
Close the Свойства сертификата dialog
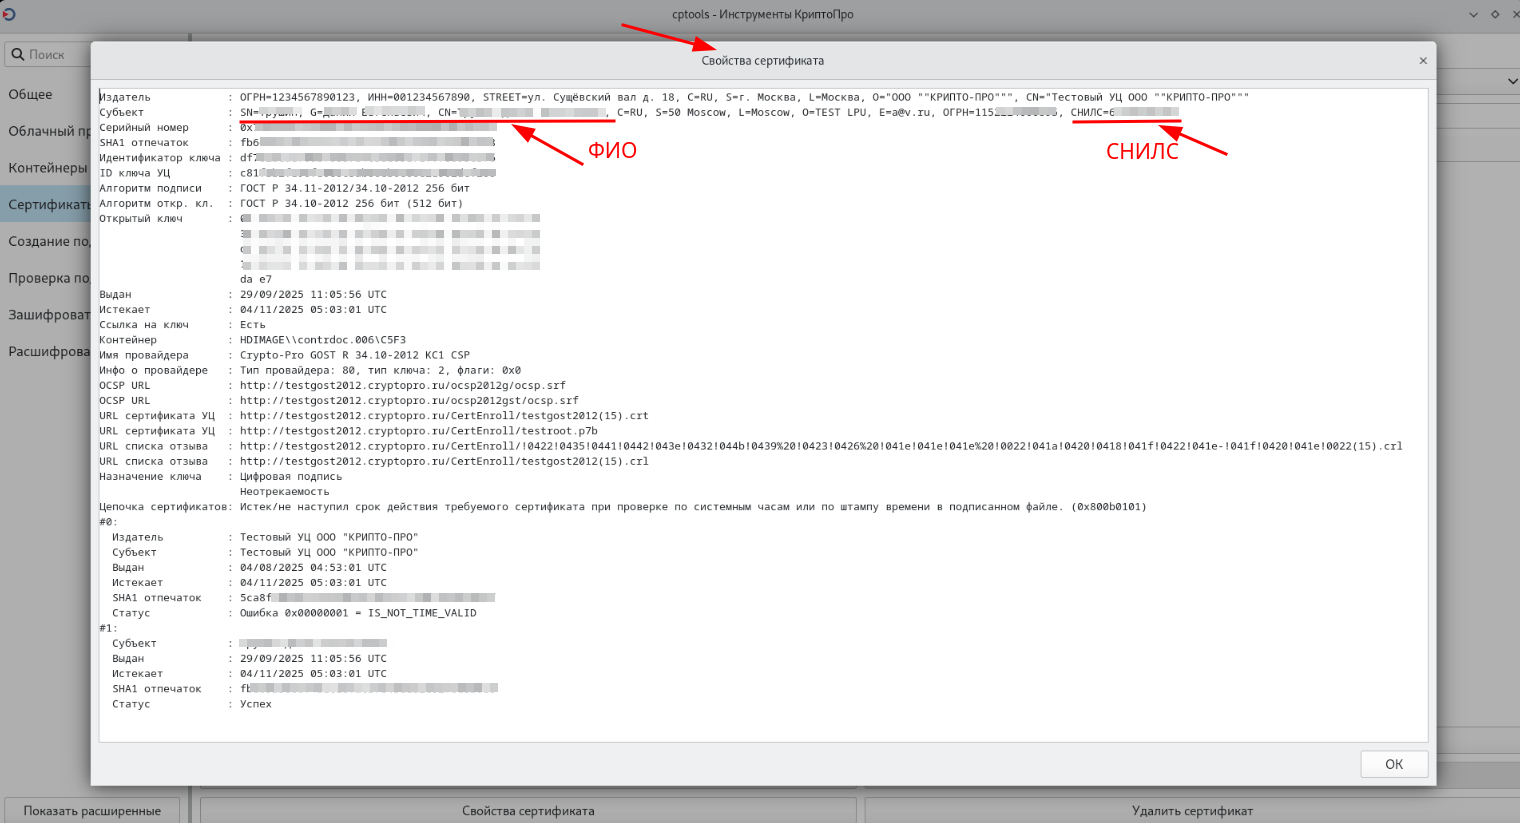click(x=1422, y=61)
